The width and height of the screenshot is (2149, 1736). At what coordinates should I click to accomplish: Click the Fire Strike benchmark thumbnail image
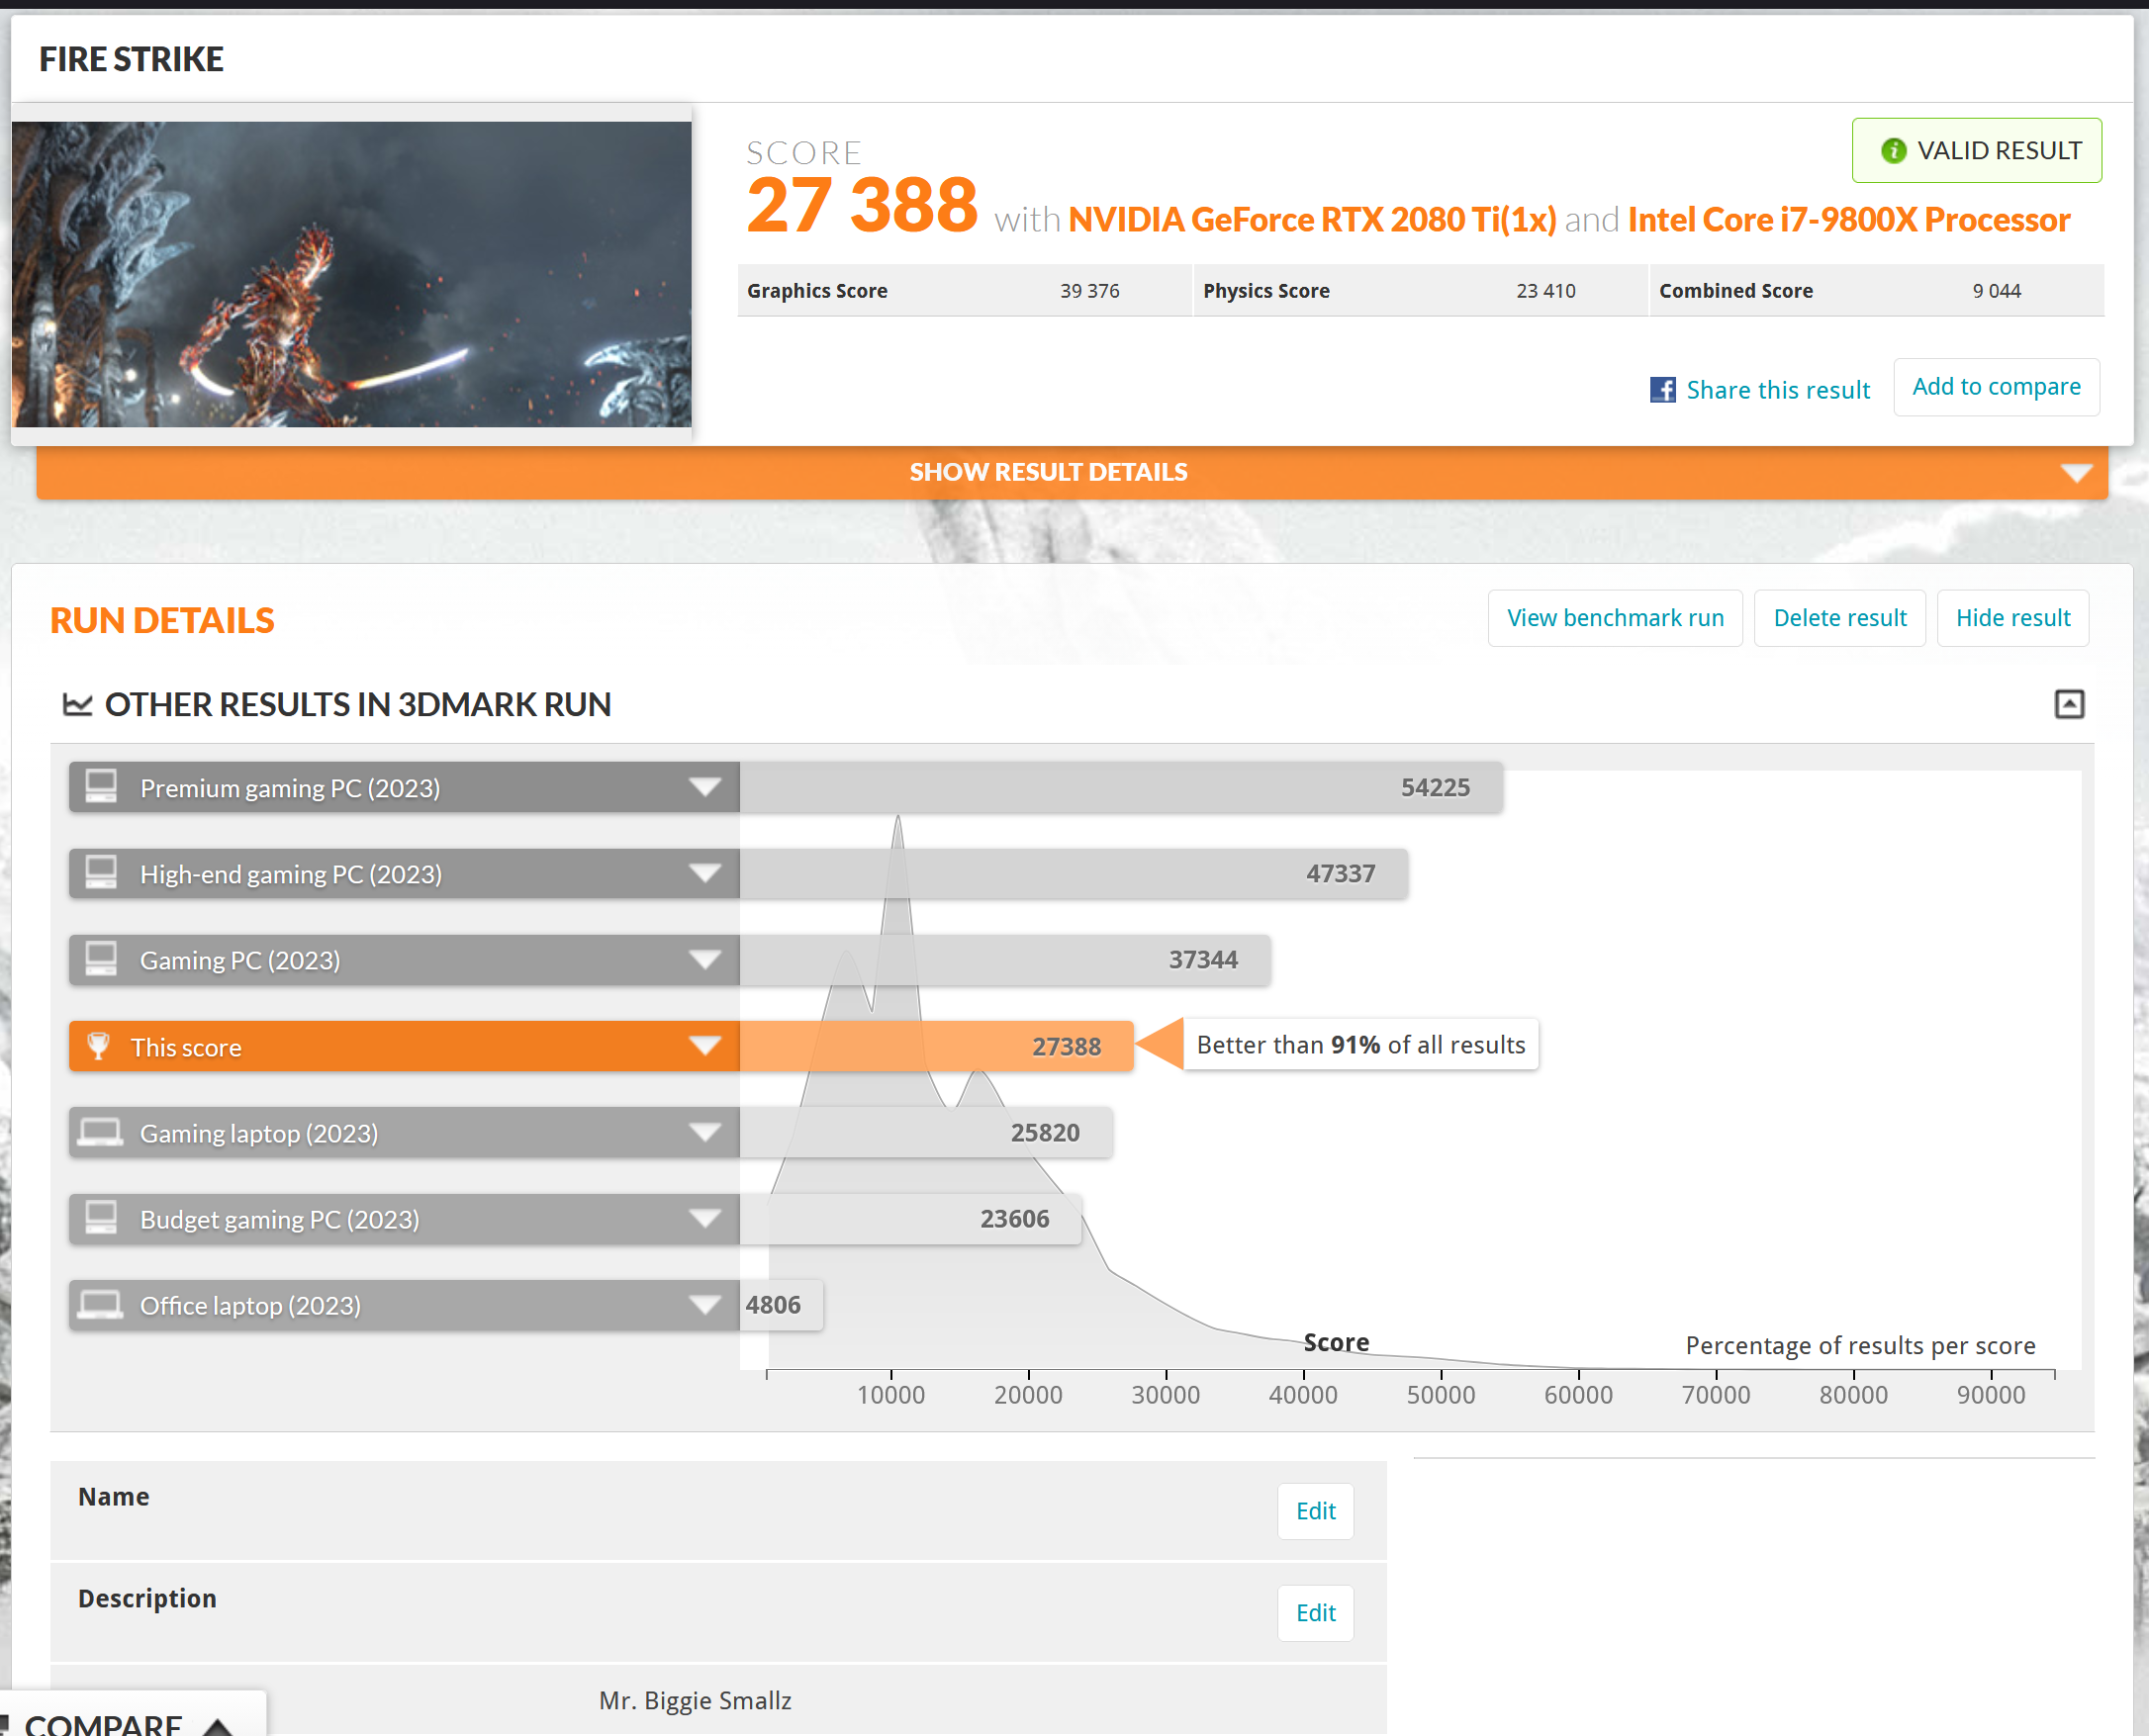click(x=352, y=274)
